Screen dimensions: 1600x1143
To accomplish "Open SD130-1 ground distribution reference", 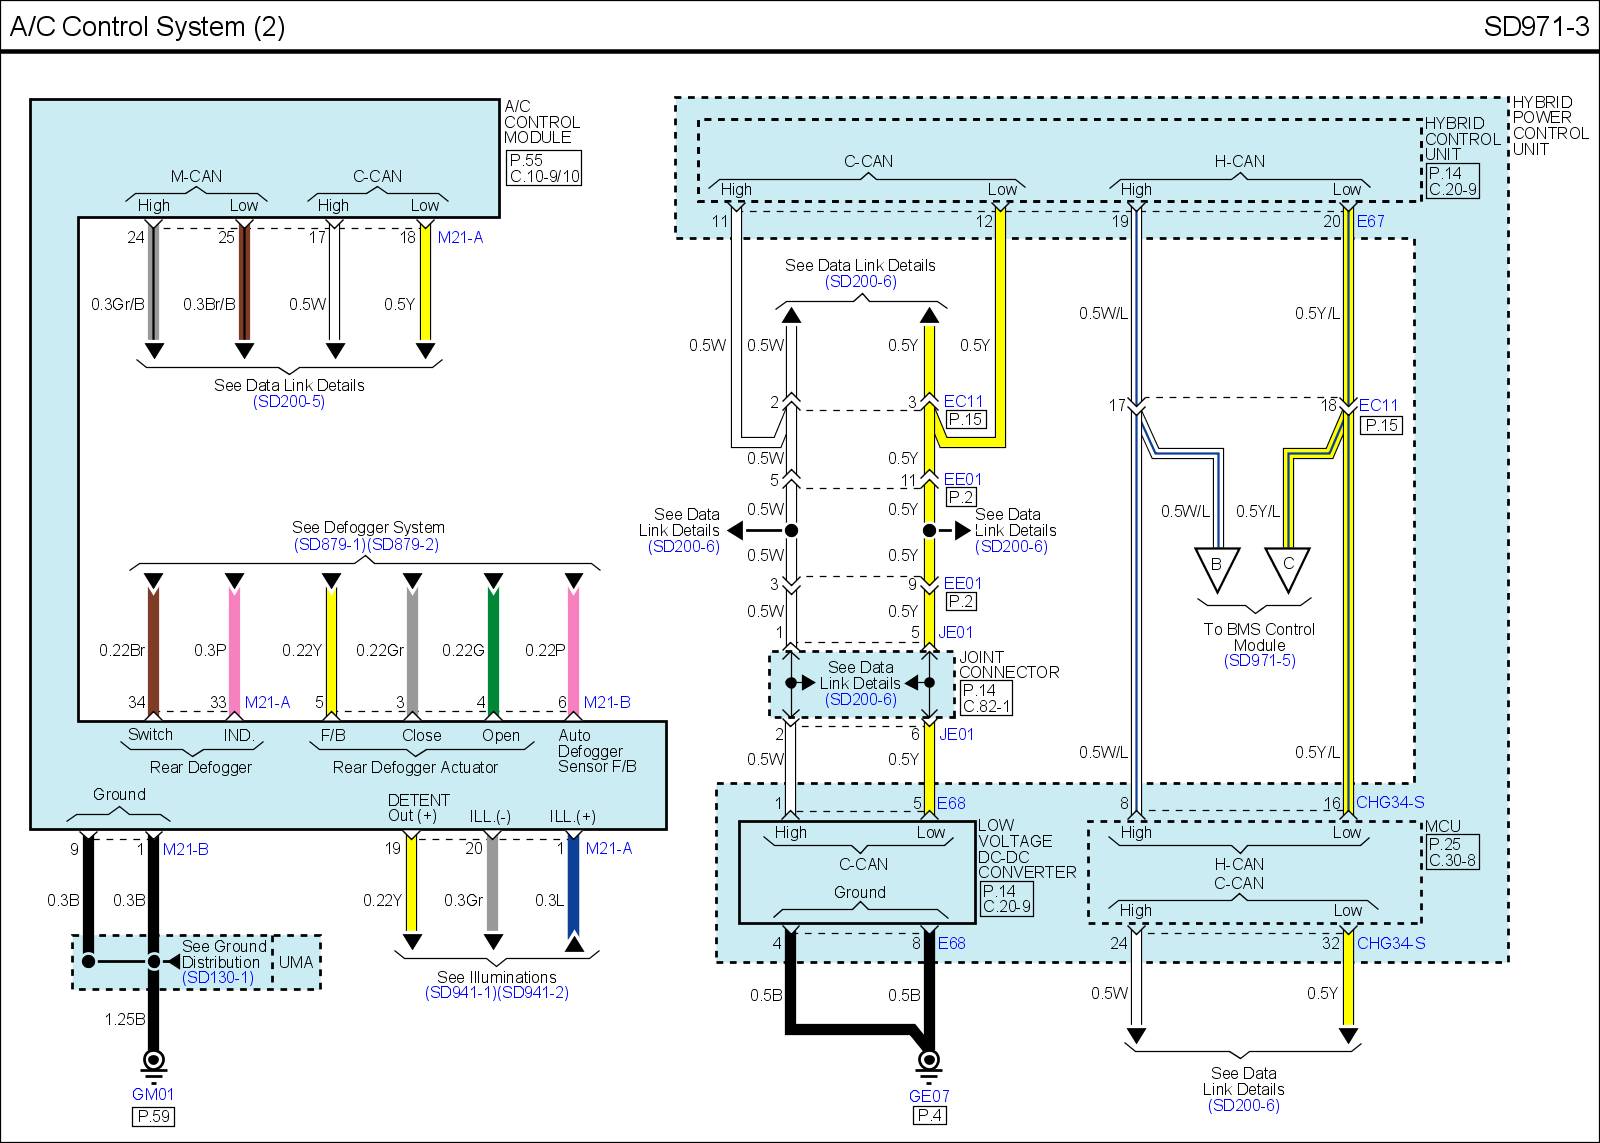I will pyautogui.click(x=218, y=978).
